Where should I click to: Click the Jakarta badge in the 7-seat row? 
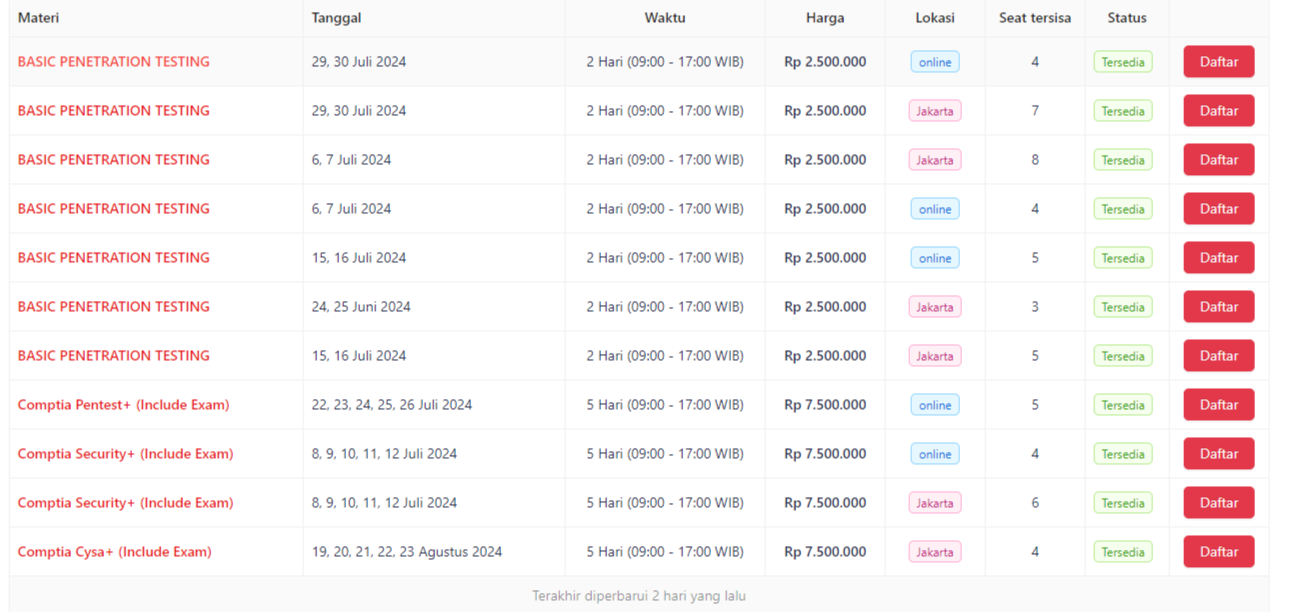(935, 111)
